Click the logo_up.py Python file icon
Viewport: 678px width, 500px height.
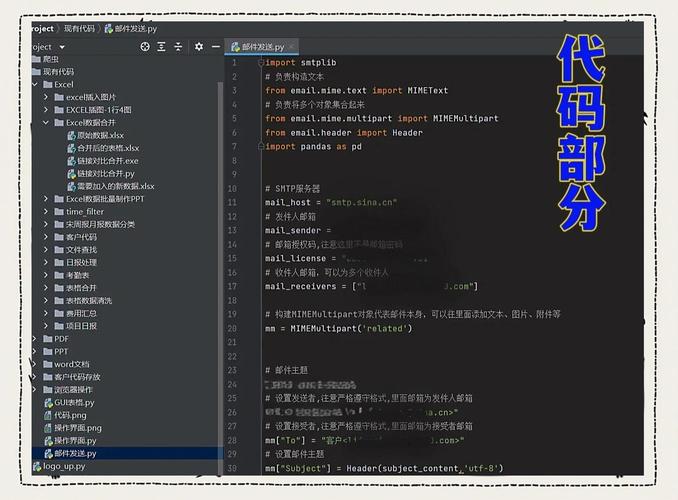coord(37,466)
